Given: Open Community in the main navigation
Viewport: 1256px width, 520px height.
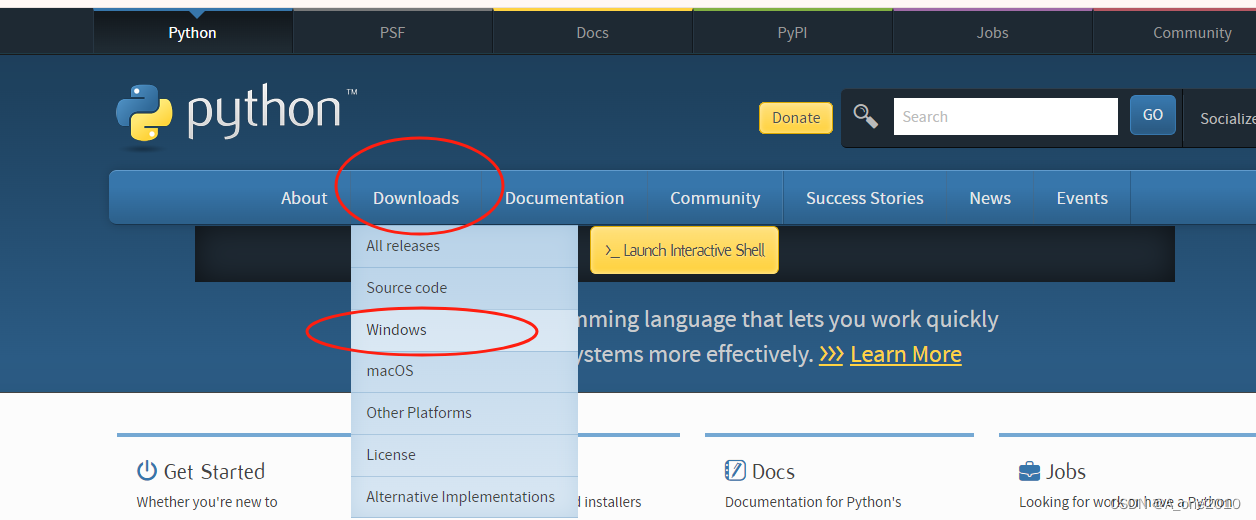Looking at the screenshot, I should pos(715,198).
